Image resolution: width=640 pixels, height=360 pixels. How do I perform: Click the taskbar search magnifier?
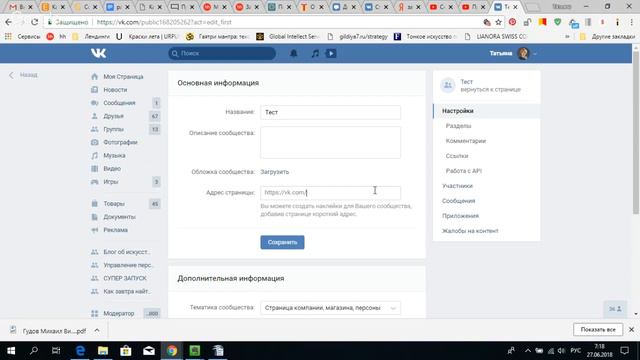34,351
